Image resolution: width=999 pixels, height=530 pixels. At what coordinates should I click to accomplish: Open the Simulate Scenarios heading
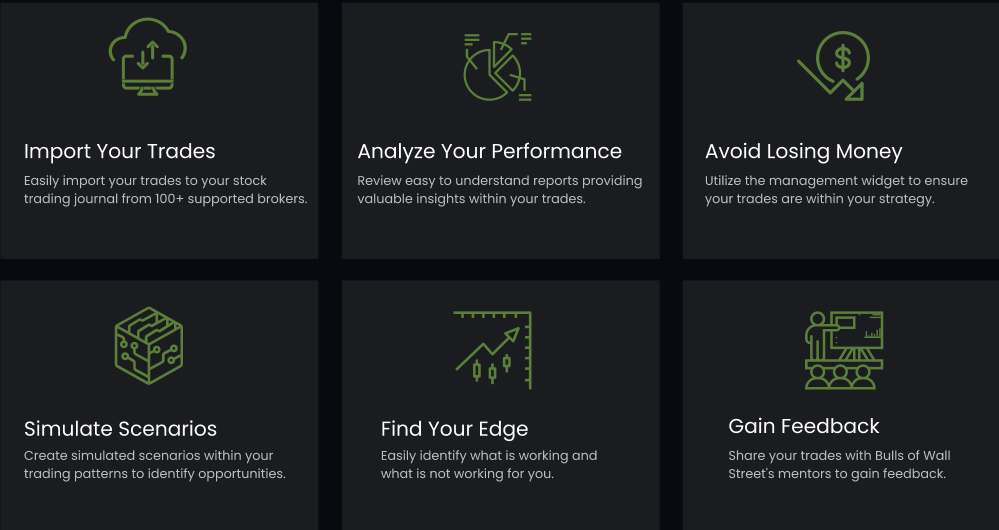pyautogui.click(x=120, y=429)
